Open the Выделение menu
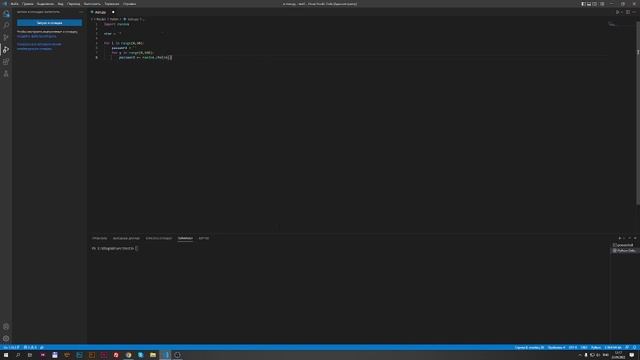The width and height of the screenshot is (640, 360). (45, 4)
